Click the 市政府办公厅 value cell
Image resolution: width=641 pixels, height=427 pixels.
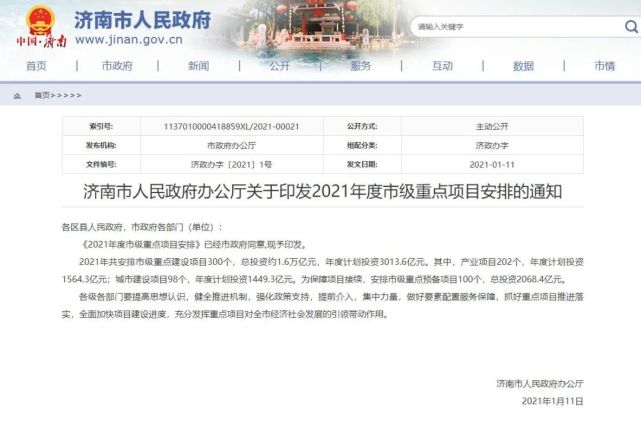[231, 145]
